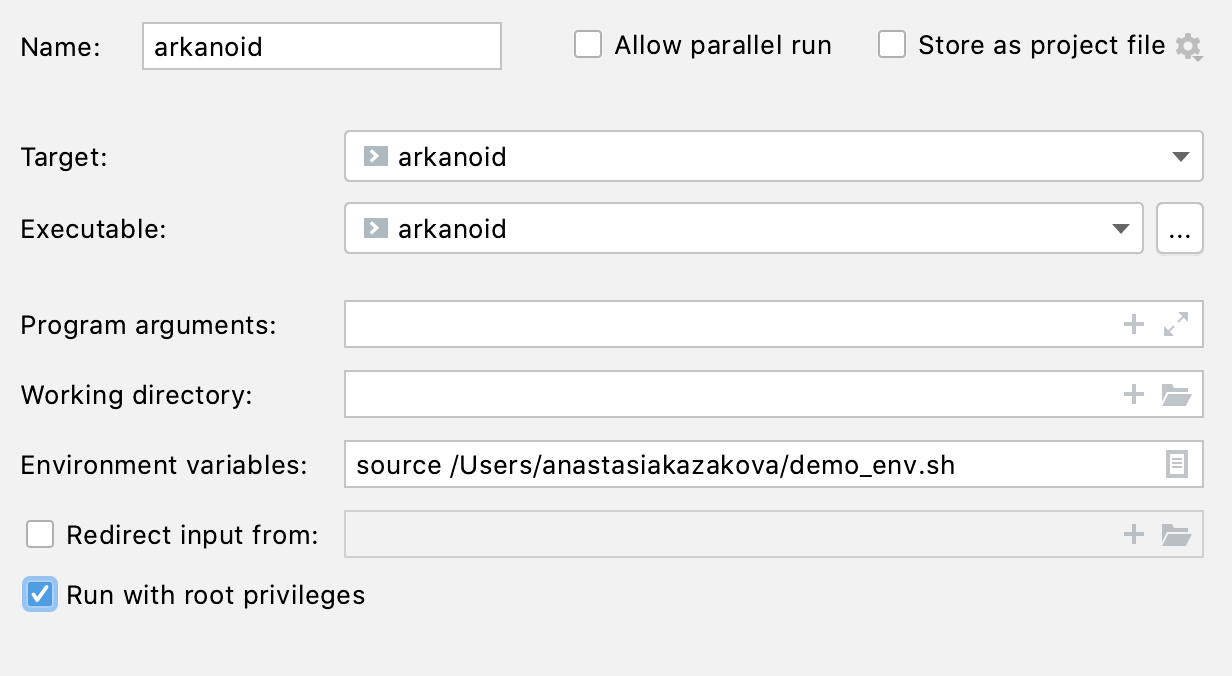The height and width of the screenshot is (676, 1232).
Task: Open the Environment variables editor icon
Action: tap(1177, 465)
